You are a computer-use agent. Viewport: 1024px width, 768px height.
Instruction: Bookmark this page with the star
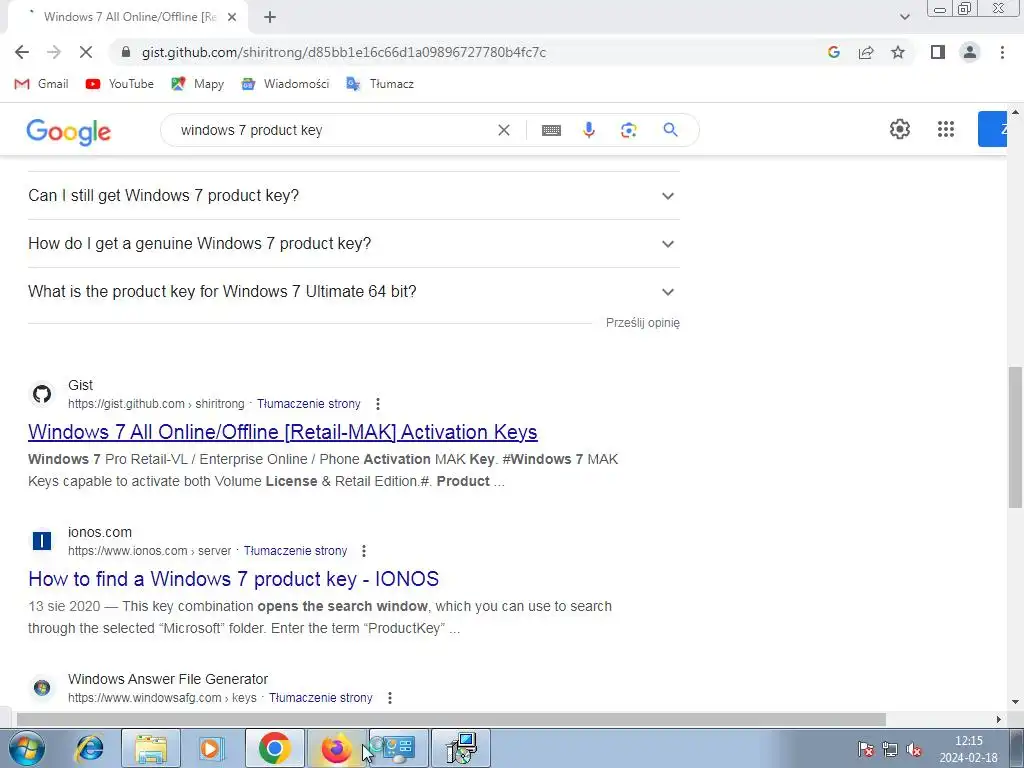(898, 52)
